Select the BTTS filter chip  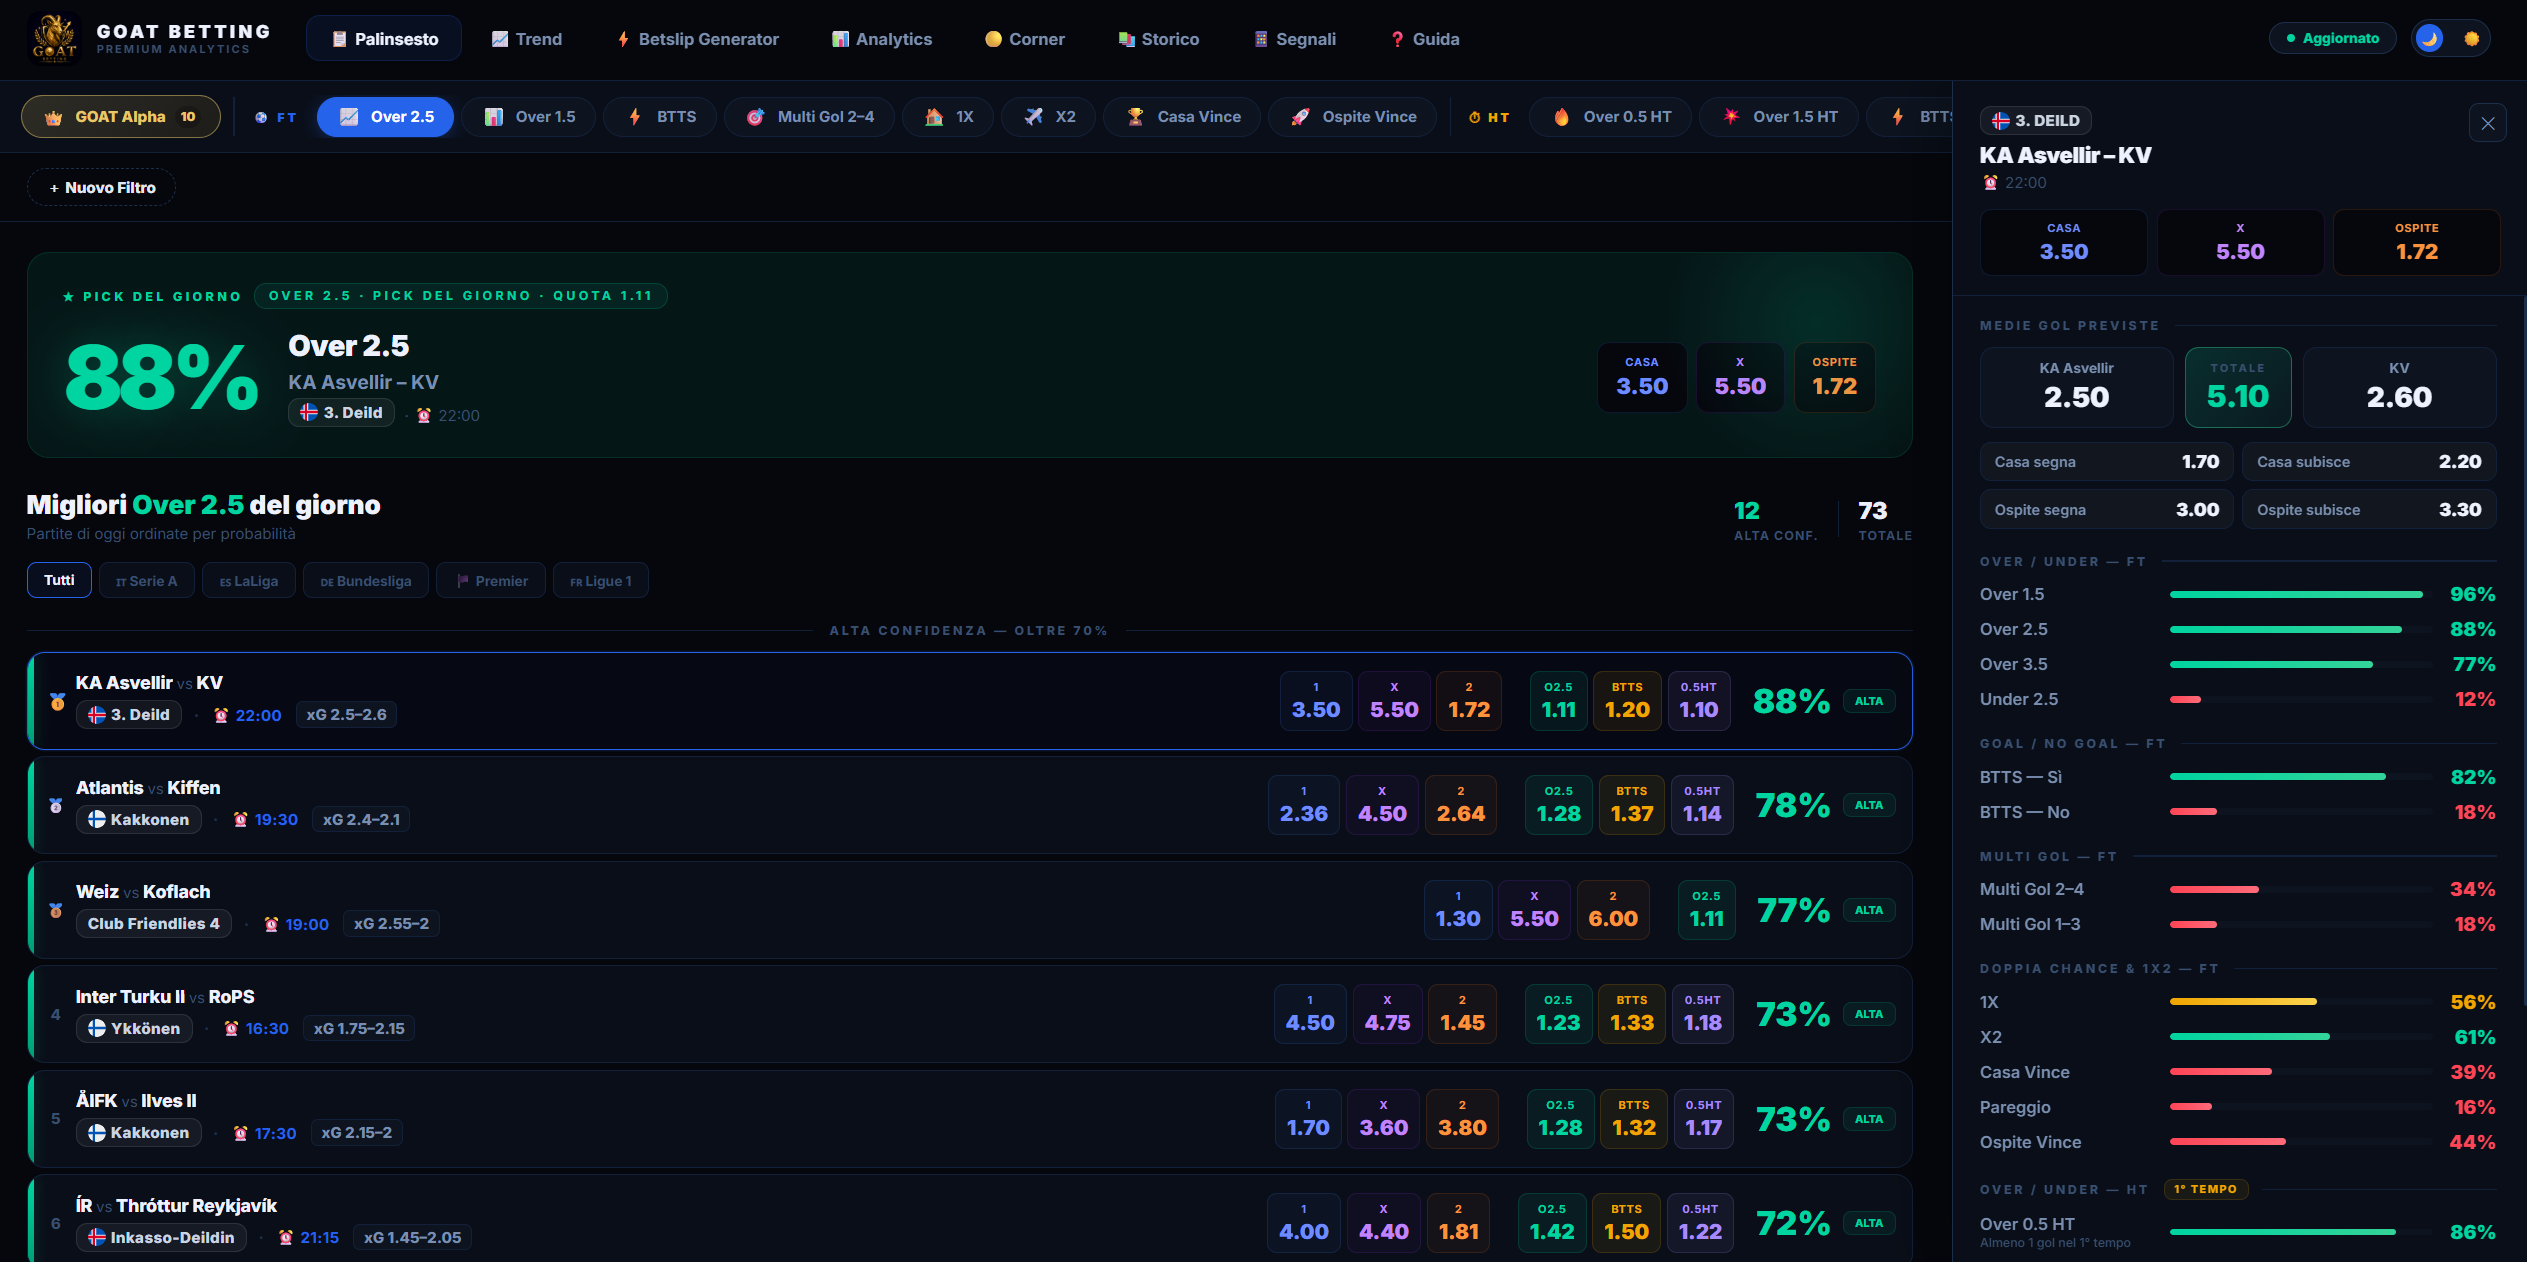(661, 117)
